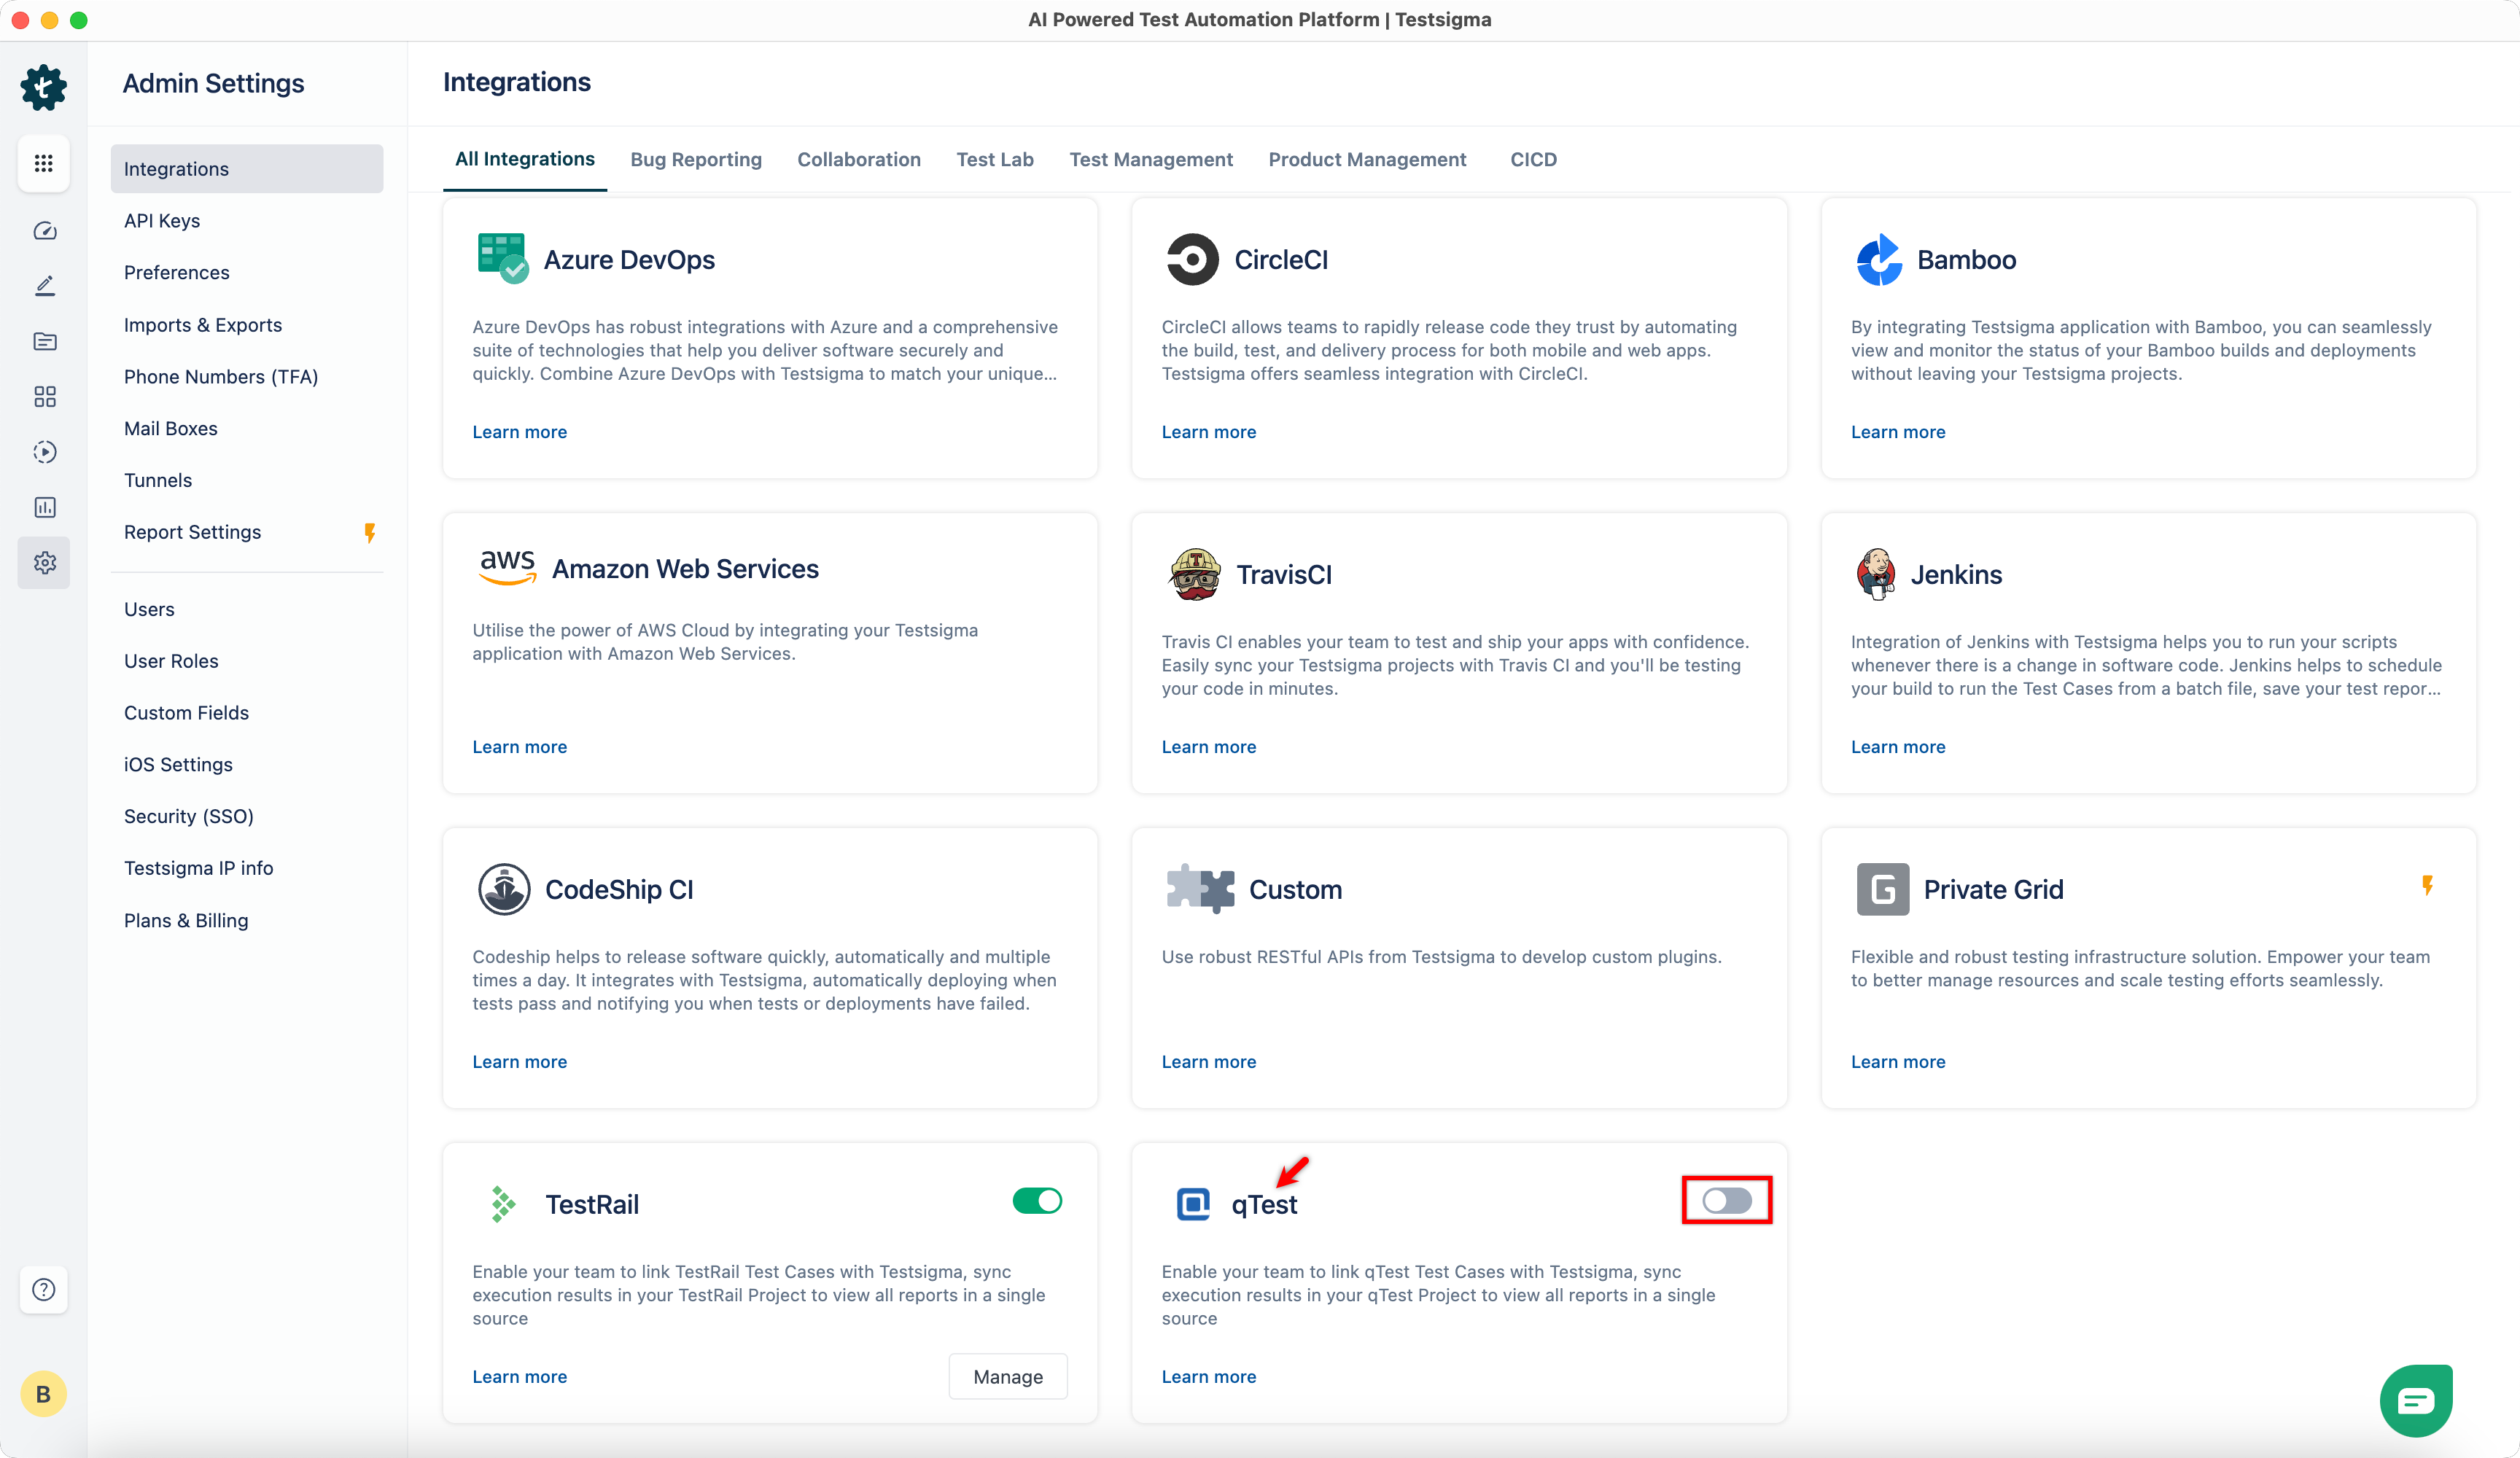Click the TestRail Manage button
This screenshot has height=1458, width=2520.
click(x=1007, y=1376)
